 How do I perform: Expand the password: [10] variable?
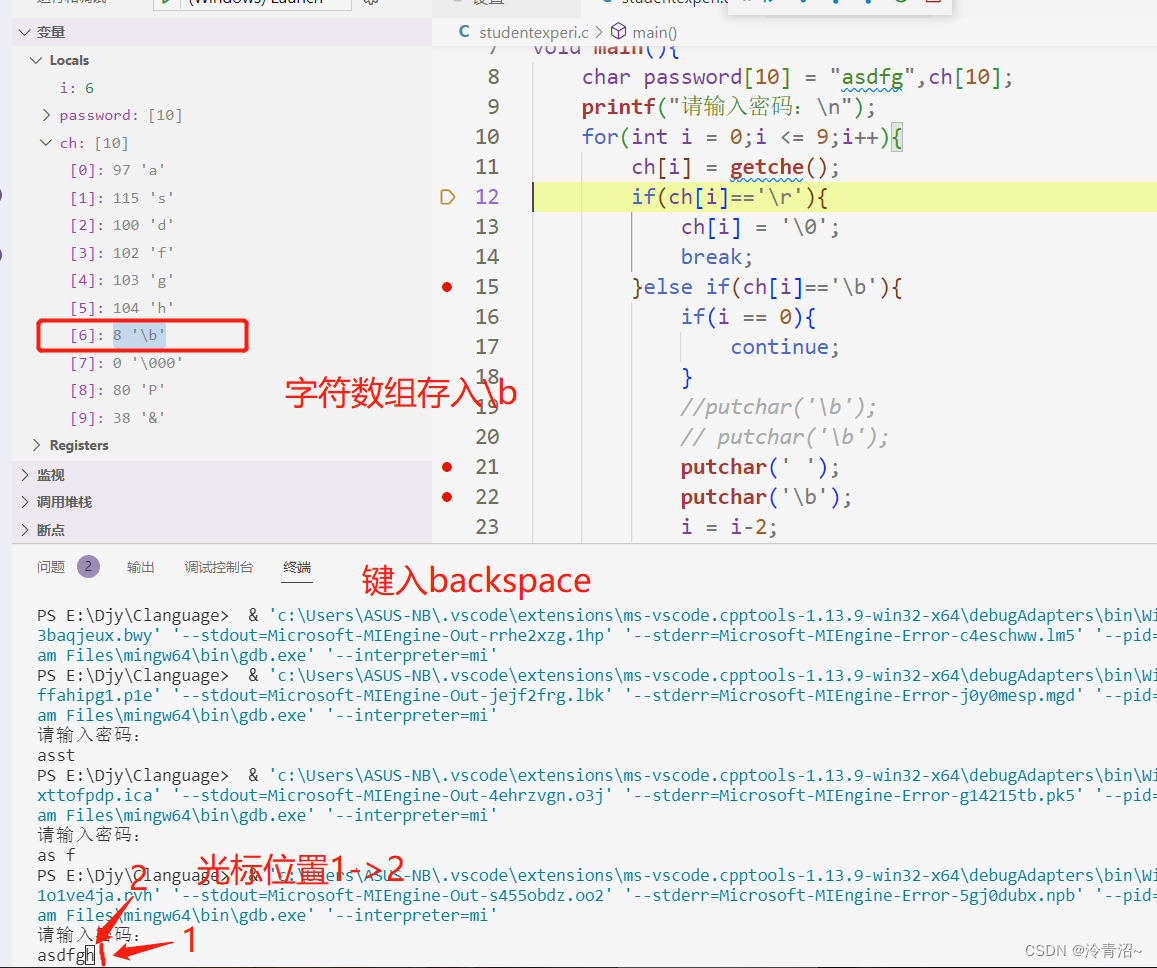(x=46, y=114)
